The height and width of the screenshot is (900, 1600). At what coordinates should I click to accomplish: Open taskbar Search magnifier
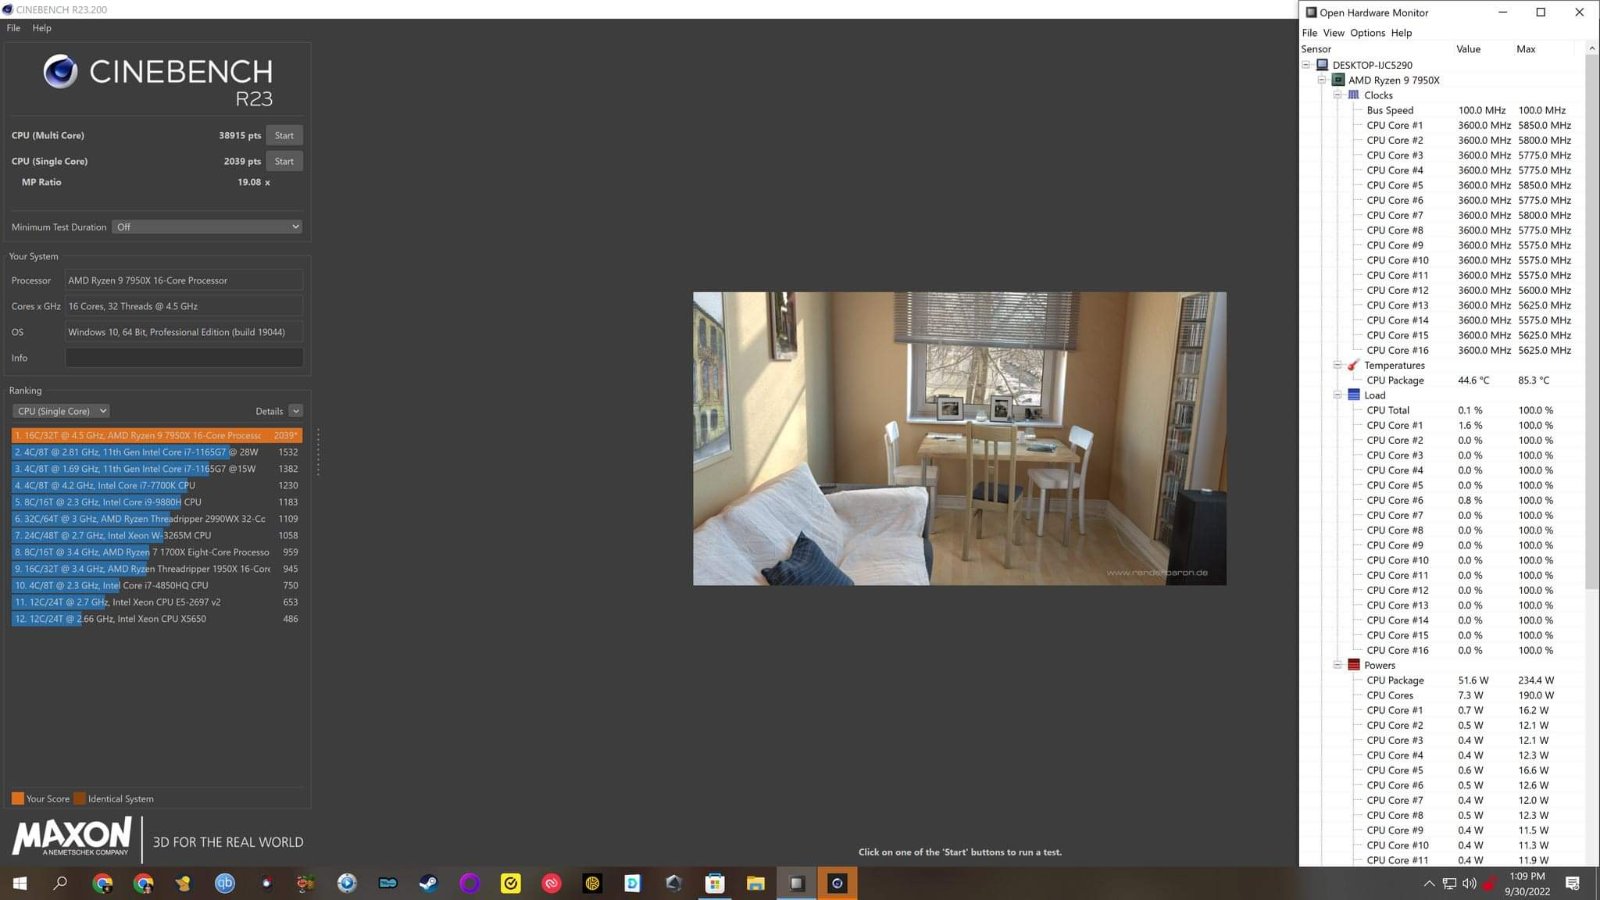60,883
